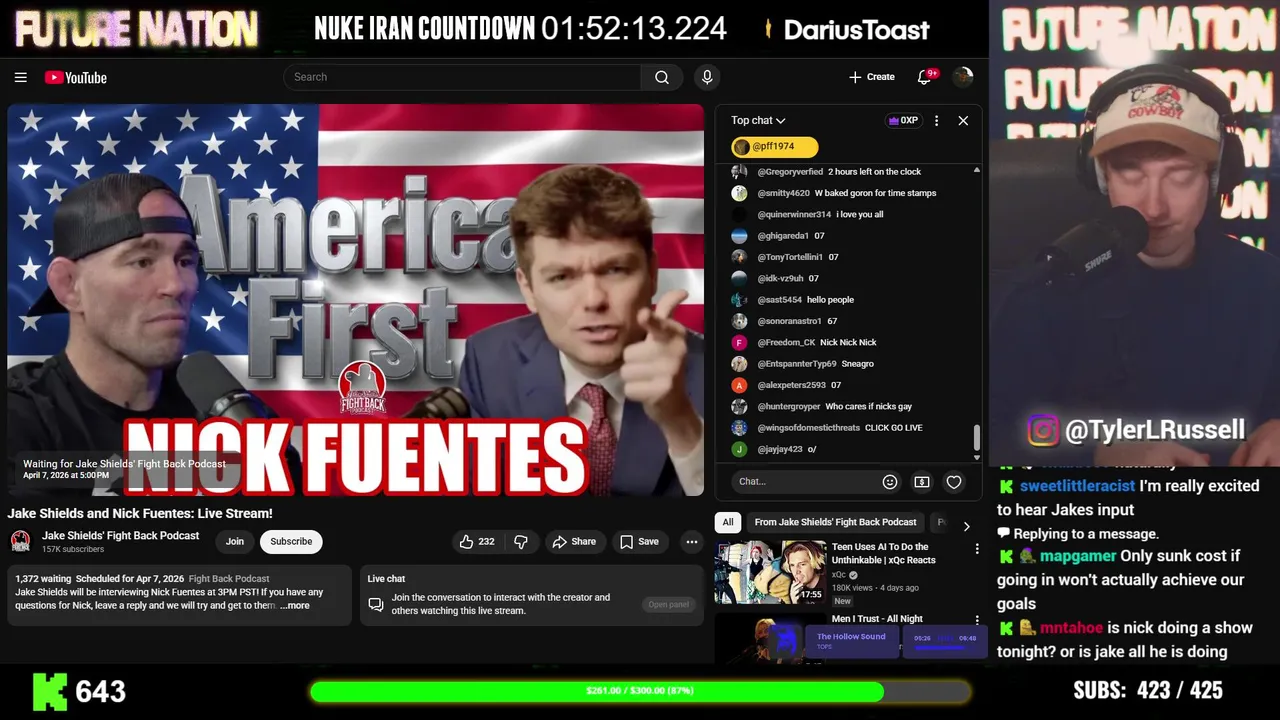Subscribe to Jake Shields' Fight Back Podcast
This screenshot has height=720, width=1280.
291,541
